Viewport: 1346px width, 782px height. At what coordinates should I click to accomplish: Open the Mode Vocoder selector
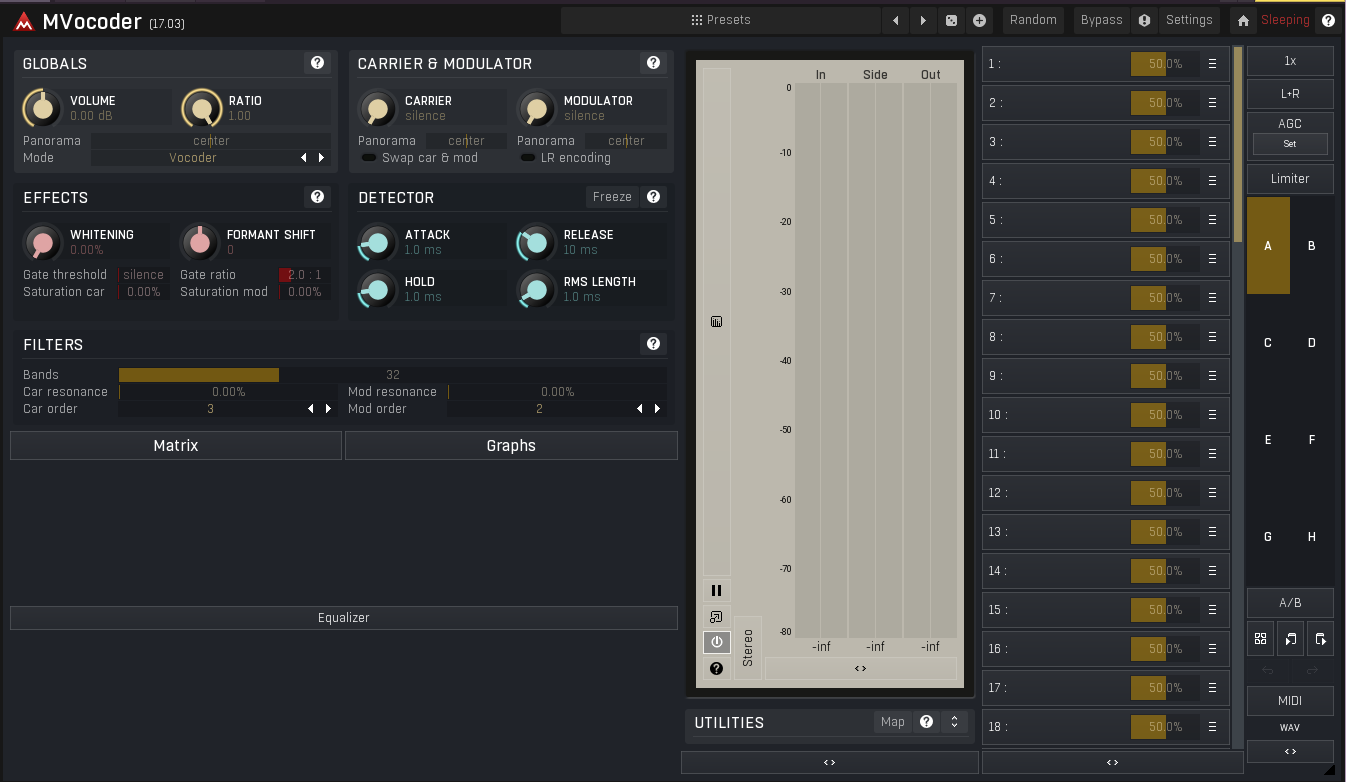193,158
